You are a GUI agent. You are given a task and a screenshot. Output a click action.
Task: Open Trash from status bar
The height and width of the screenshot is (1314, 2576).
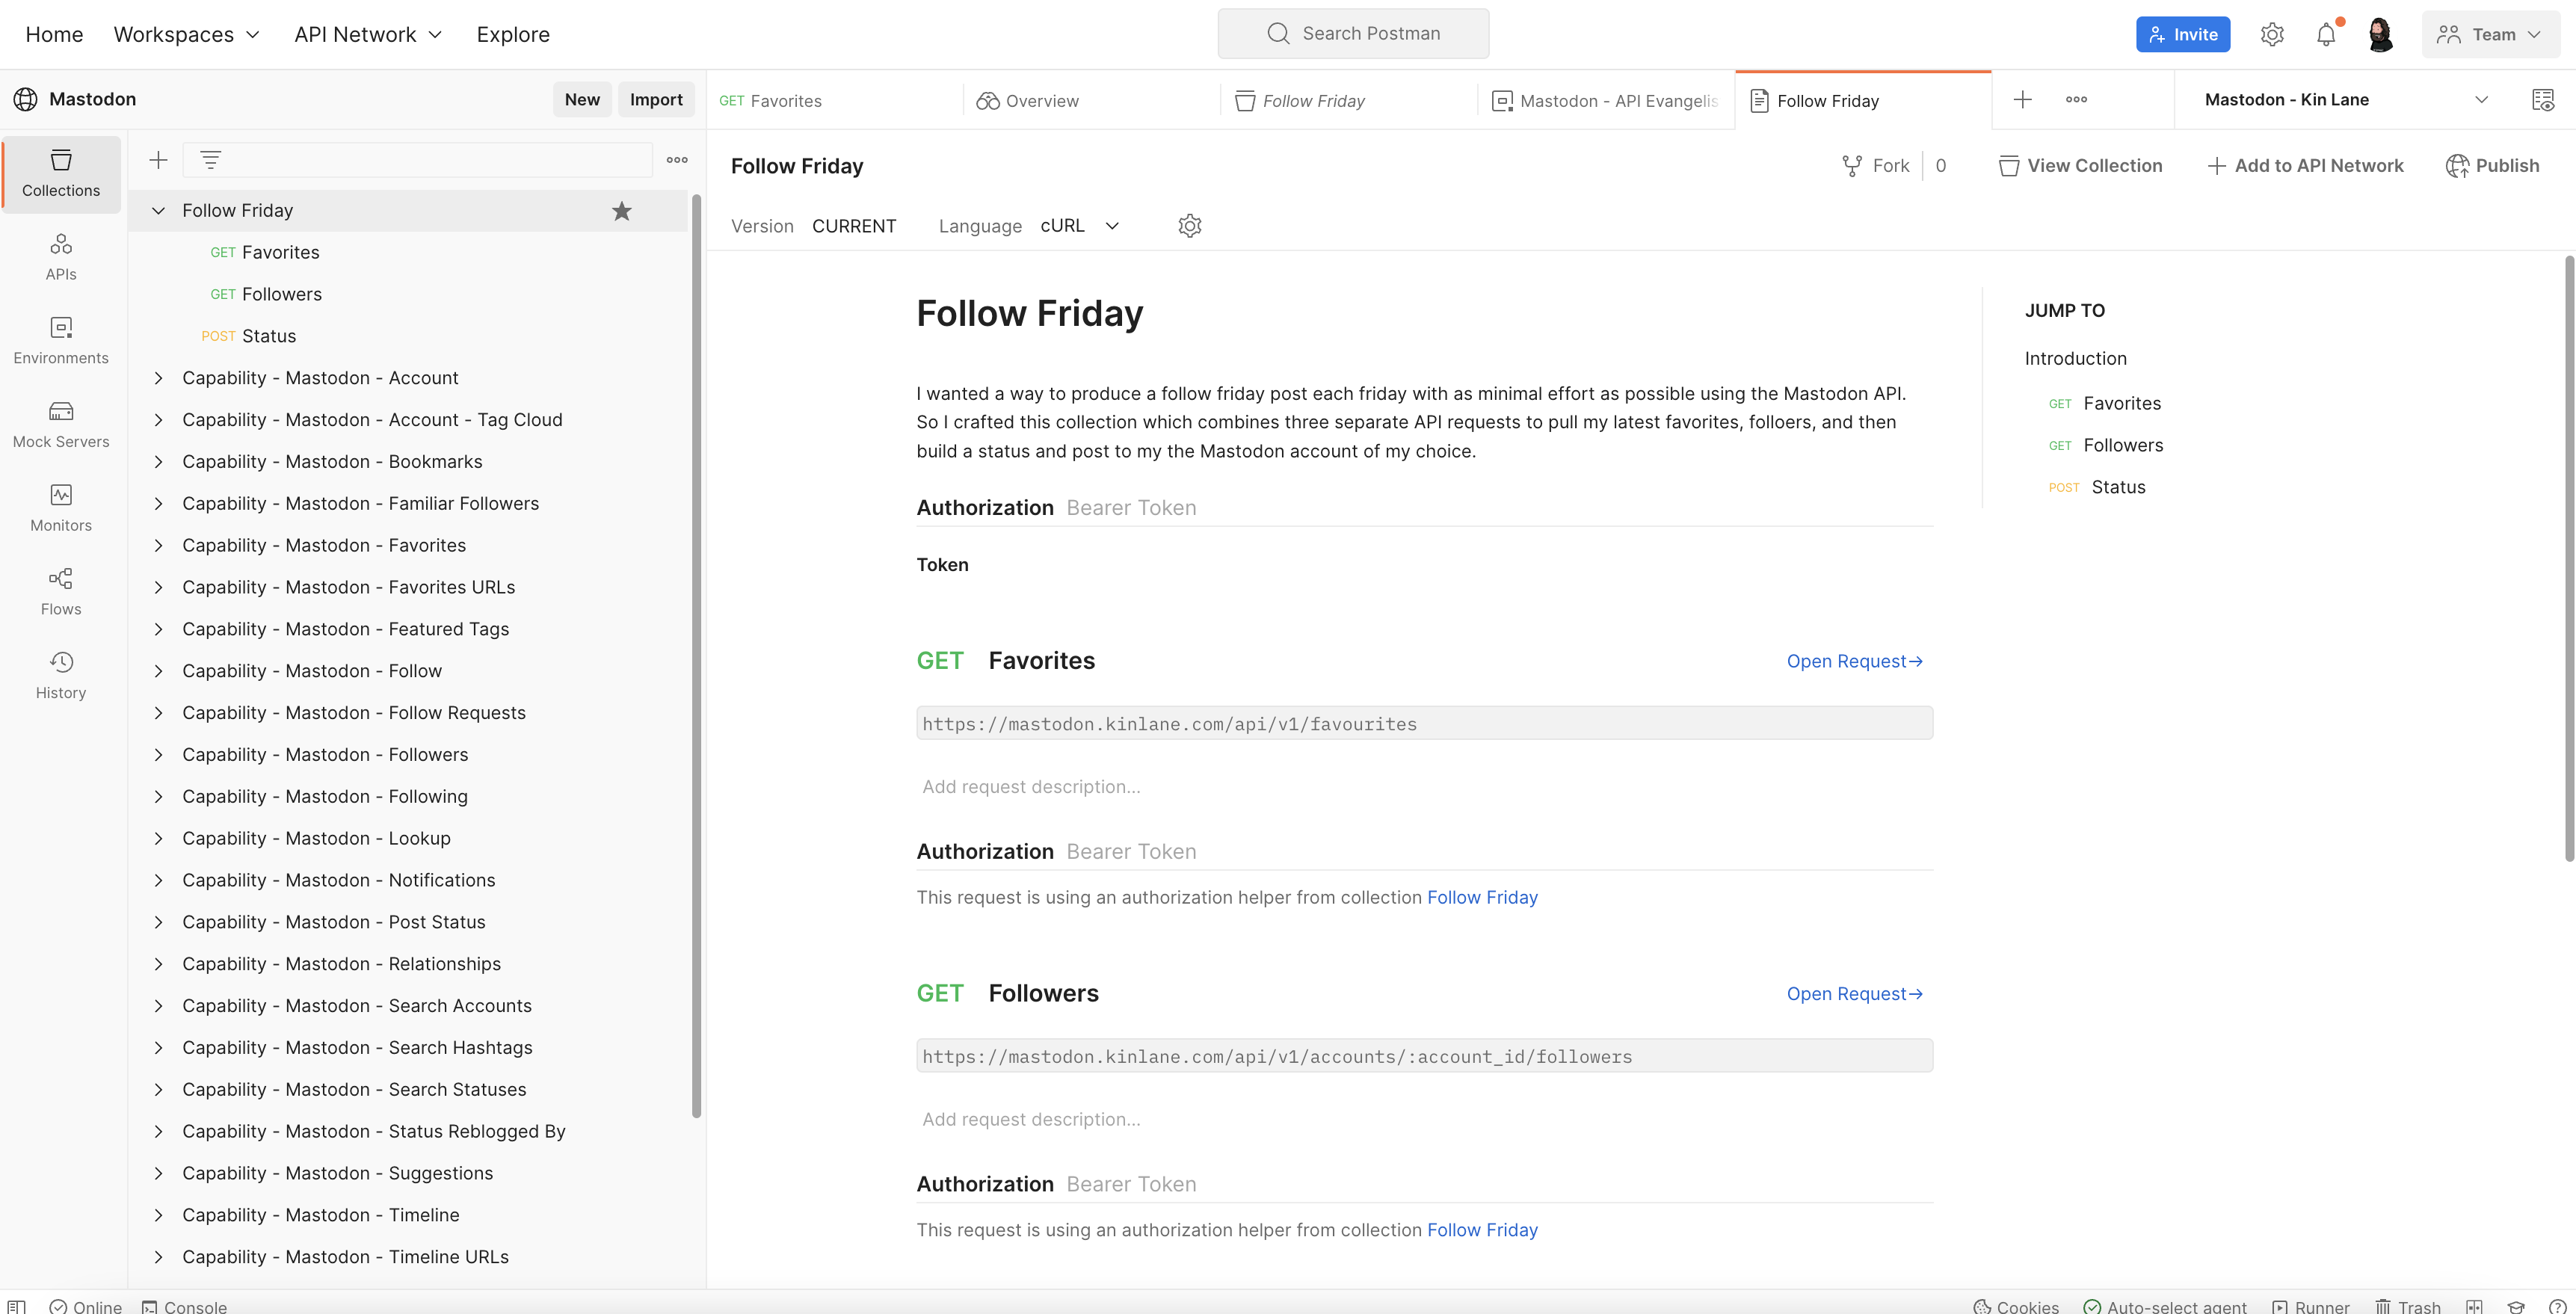(2408, 1306)
